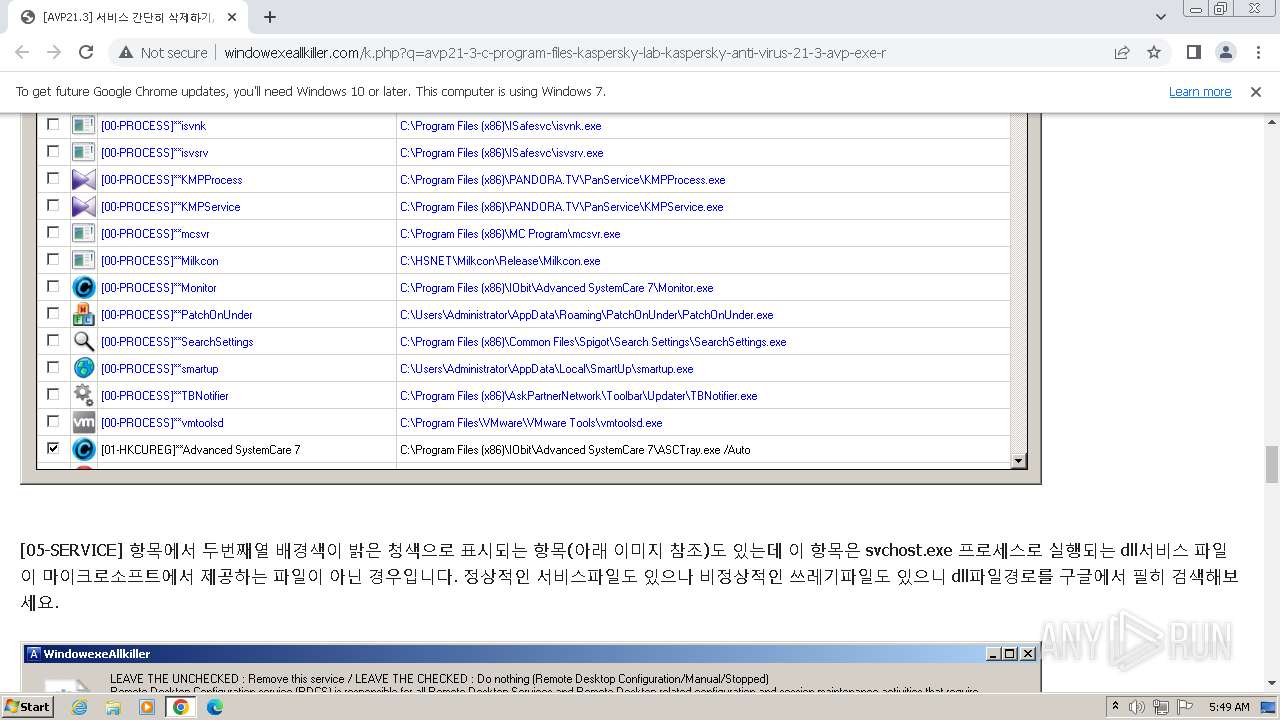Open Chrome's three-dot menu
Screen dimensions: 1280x720
pos(1257,52)
